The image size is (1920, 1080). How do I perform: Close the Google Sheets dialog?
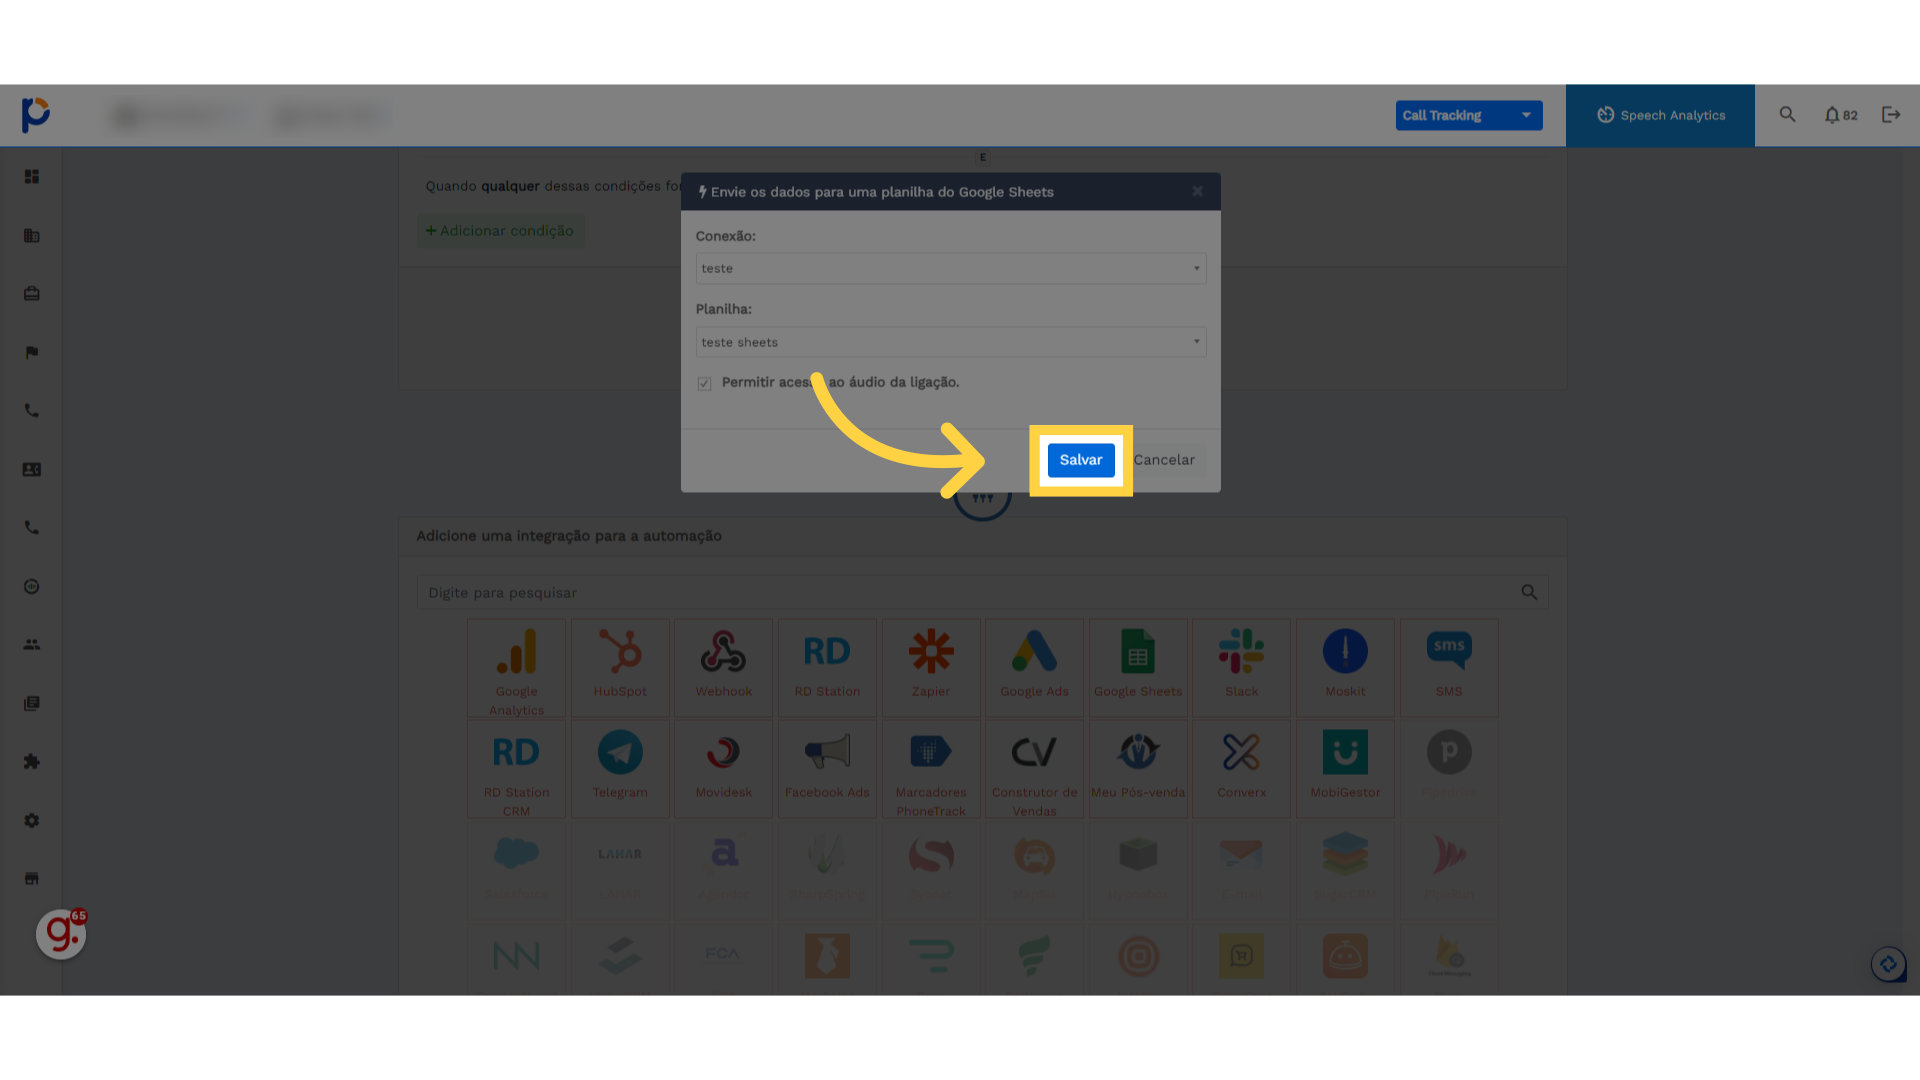coord(1197,191)
